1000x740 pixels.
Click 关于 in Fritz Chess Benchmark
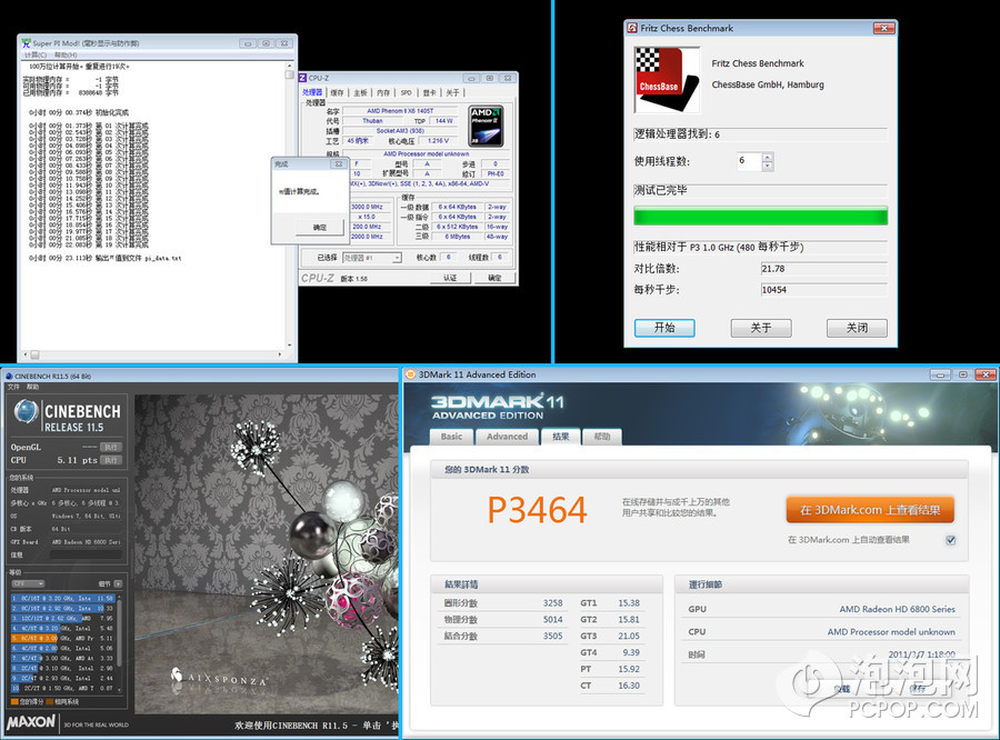pyautogui.click(x=761, y=328)
